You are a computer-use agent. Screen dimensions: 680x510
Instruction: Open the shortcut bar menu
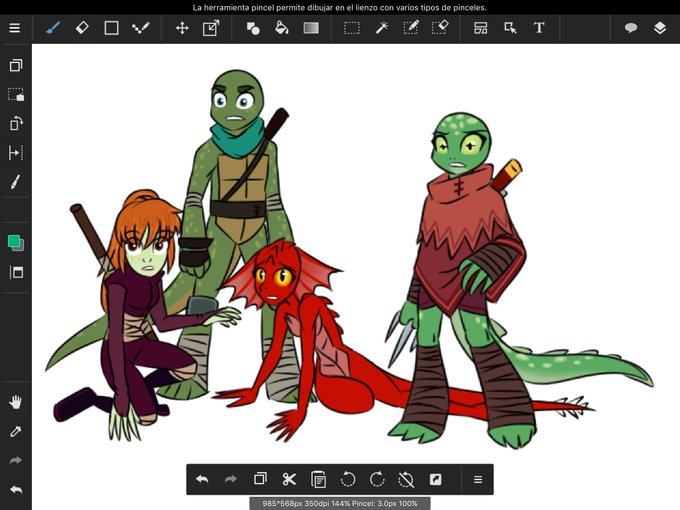[478, 479]
